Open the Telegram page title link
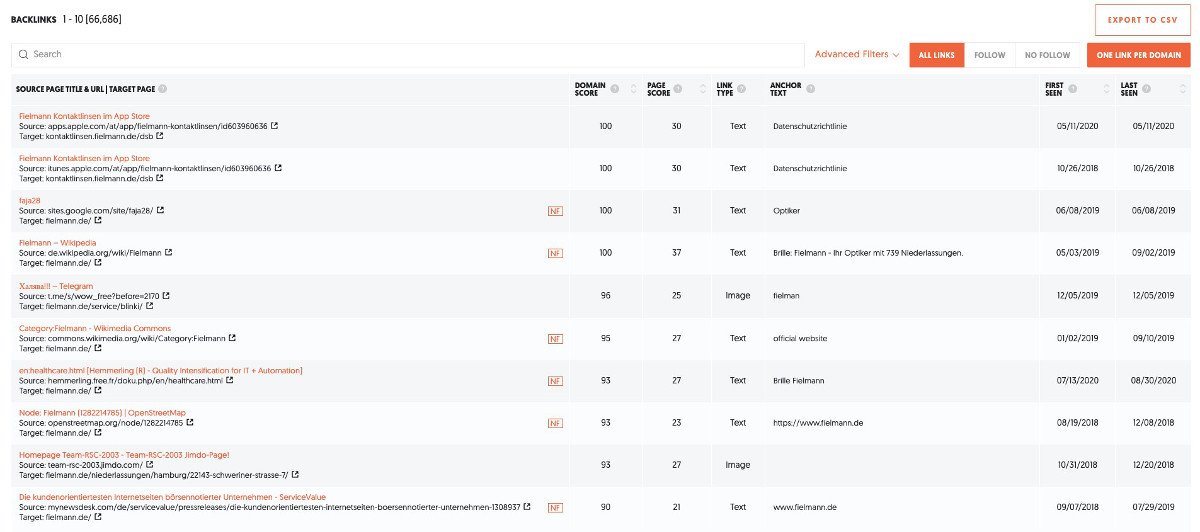Screen dimensions: 1200x532 click(x=56, y=286)
